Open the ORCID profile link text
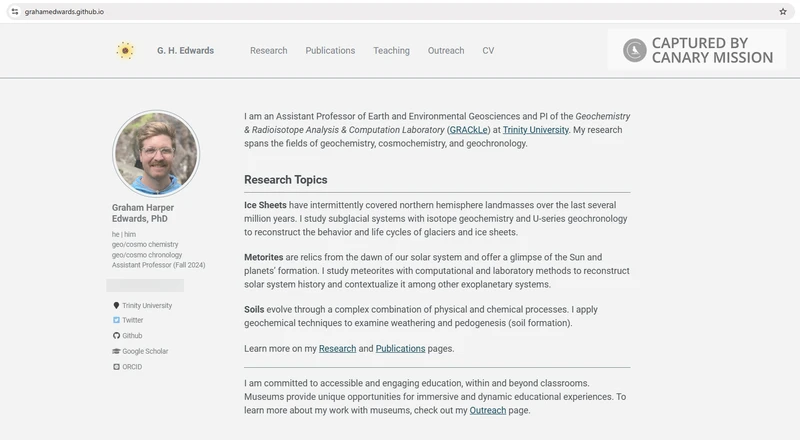This screenshot has width=800, height=440. [x=132, y=366]
